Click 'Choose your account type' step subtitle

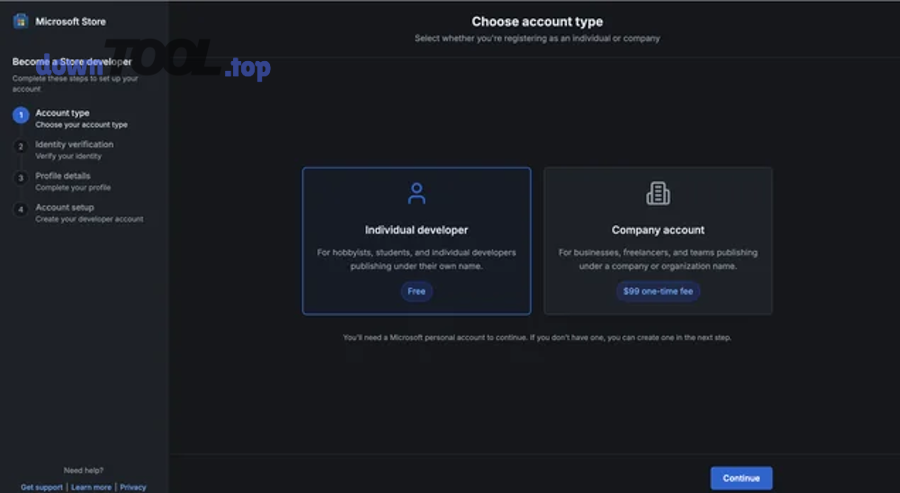(x=82, y=125)
